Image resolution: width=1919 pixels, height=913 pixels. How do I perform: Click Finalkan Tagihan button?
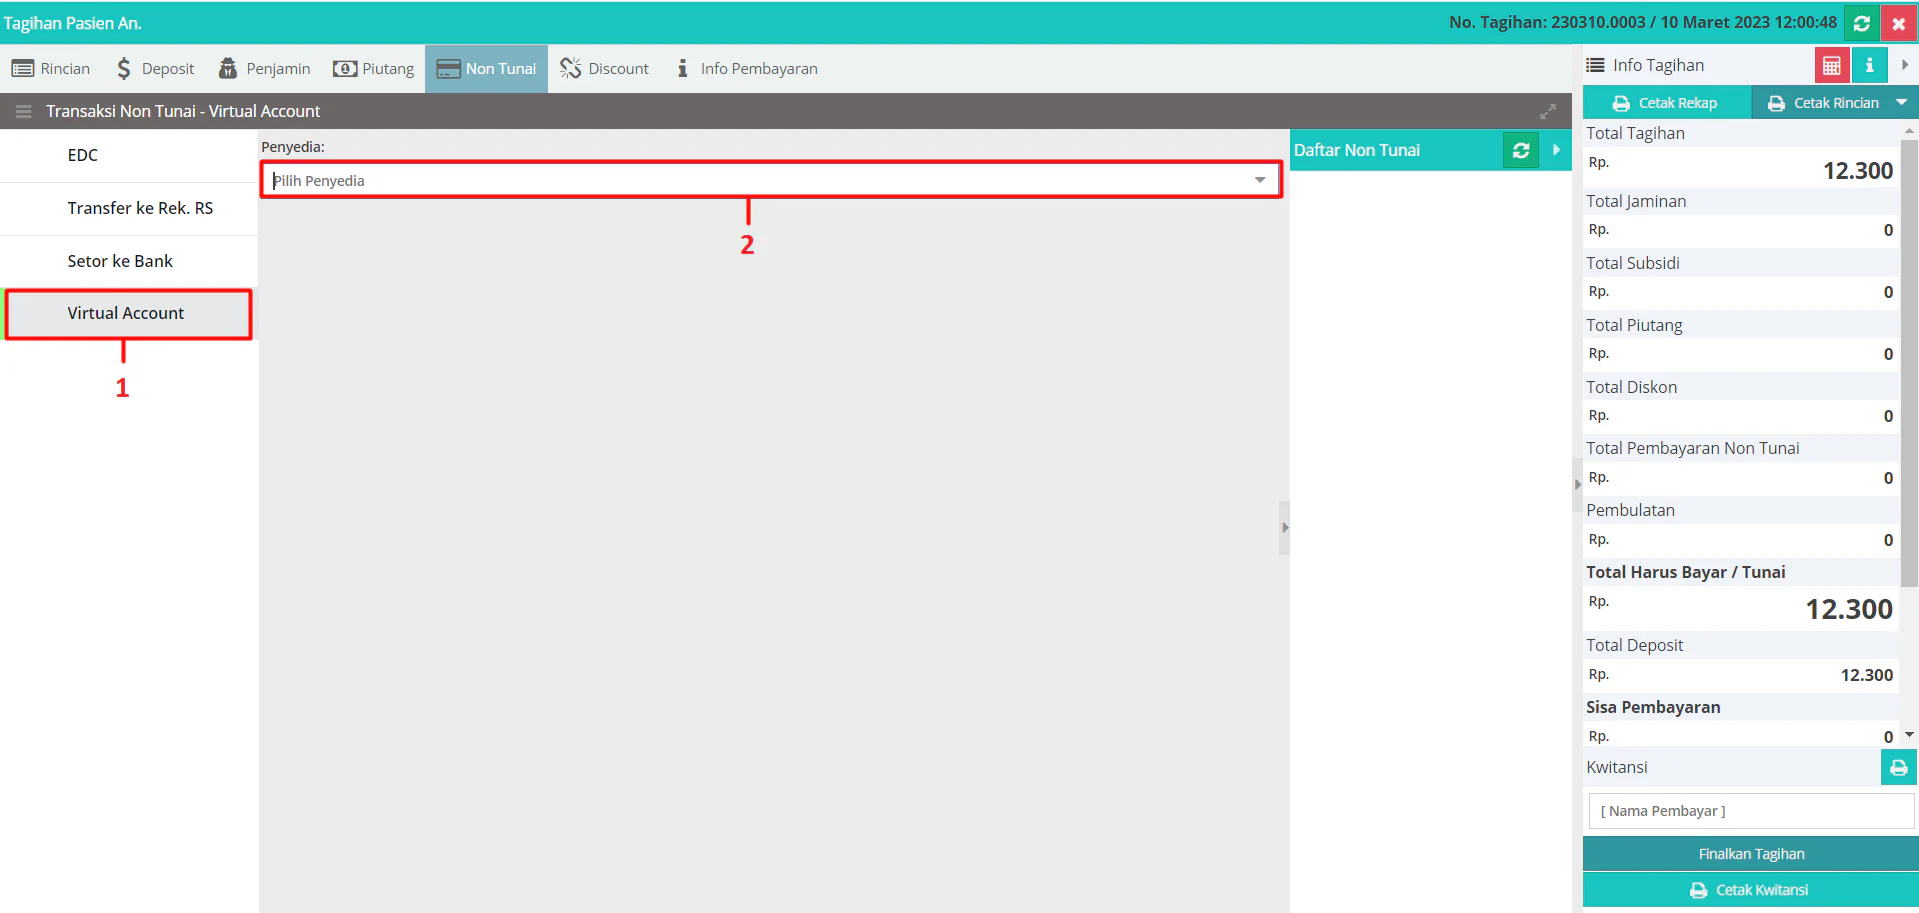pos(1751,854)
